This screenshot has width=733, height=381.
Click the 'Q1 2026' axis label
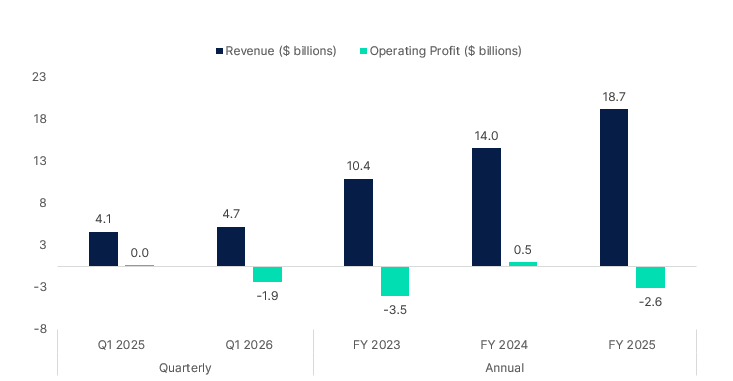point(249,345)
